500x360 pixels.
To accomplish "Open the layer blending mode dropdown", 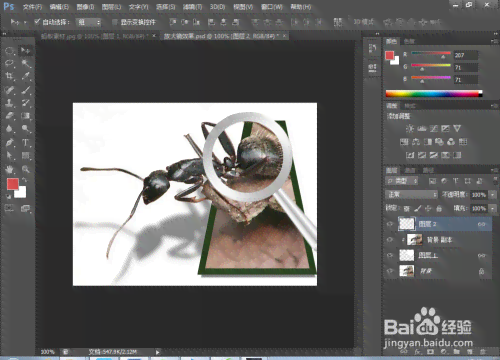I will 412,194.
